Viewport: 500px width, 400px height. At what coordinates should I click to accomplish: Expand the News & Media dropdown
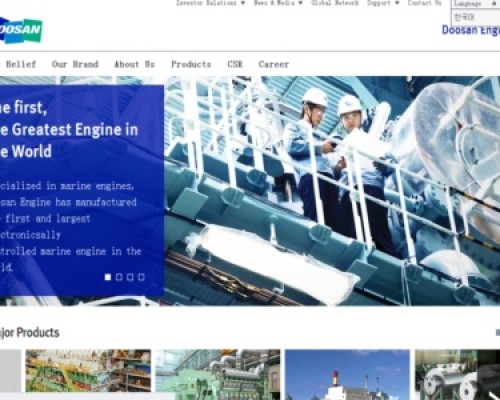(x=278, y=3)
